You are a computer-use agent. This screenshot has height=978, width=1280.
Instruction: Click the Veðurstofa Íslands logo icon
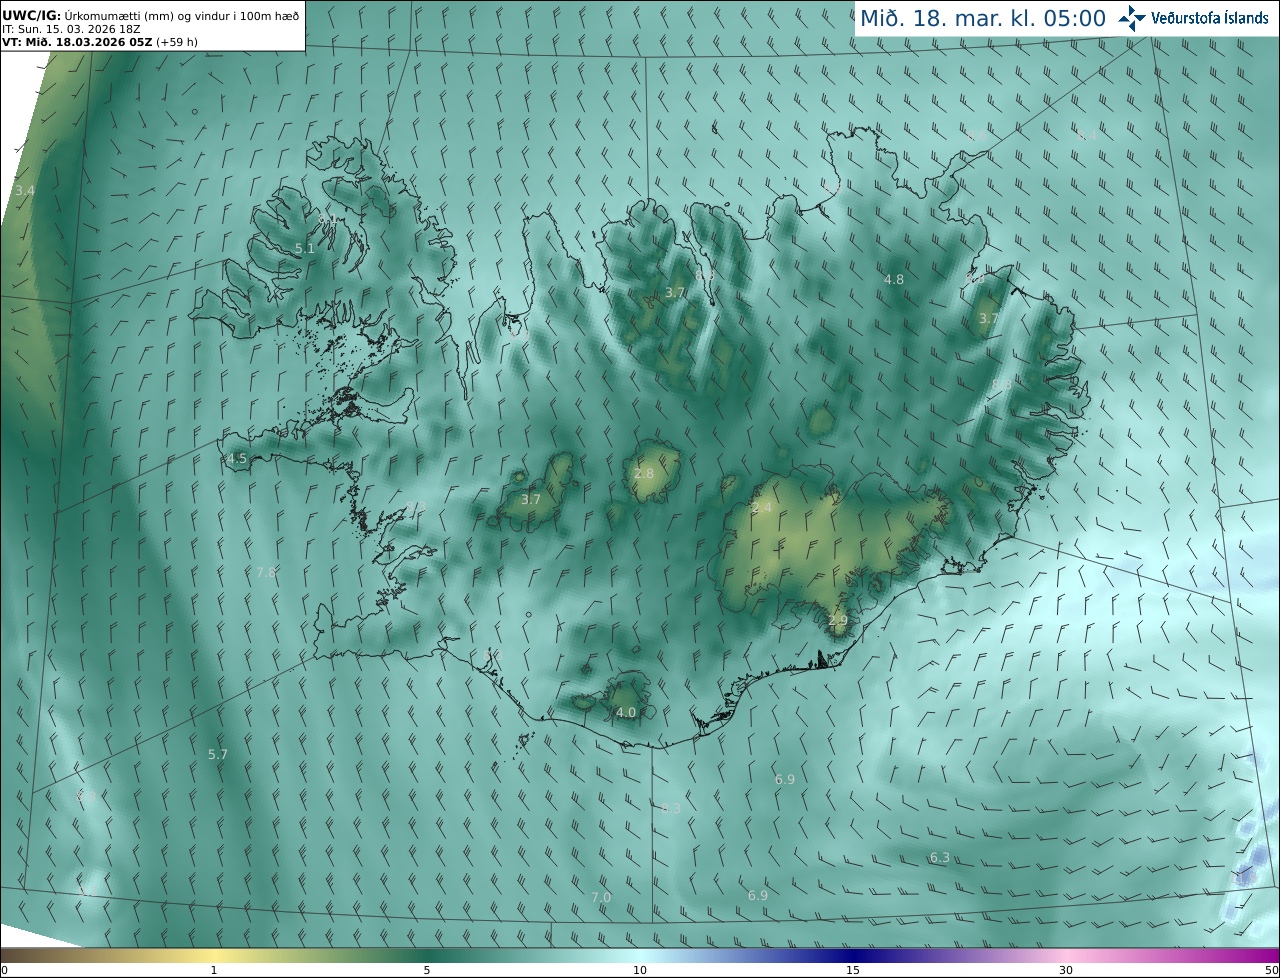(x=1132, y=18)
